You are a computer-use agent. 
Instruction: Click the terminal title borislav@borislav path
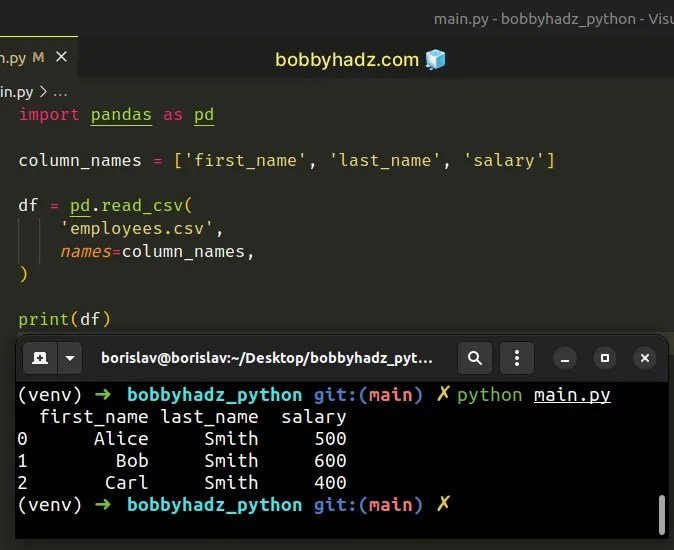coord(267,358)
